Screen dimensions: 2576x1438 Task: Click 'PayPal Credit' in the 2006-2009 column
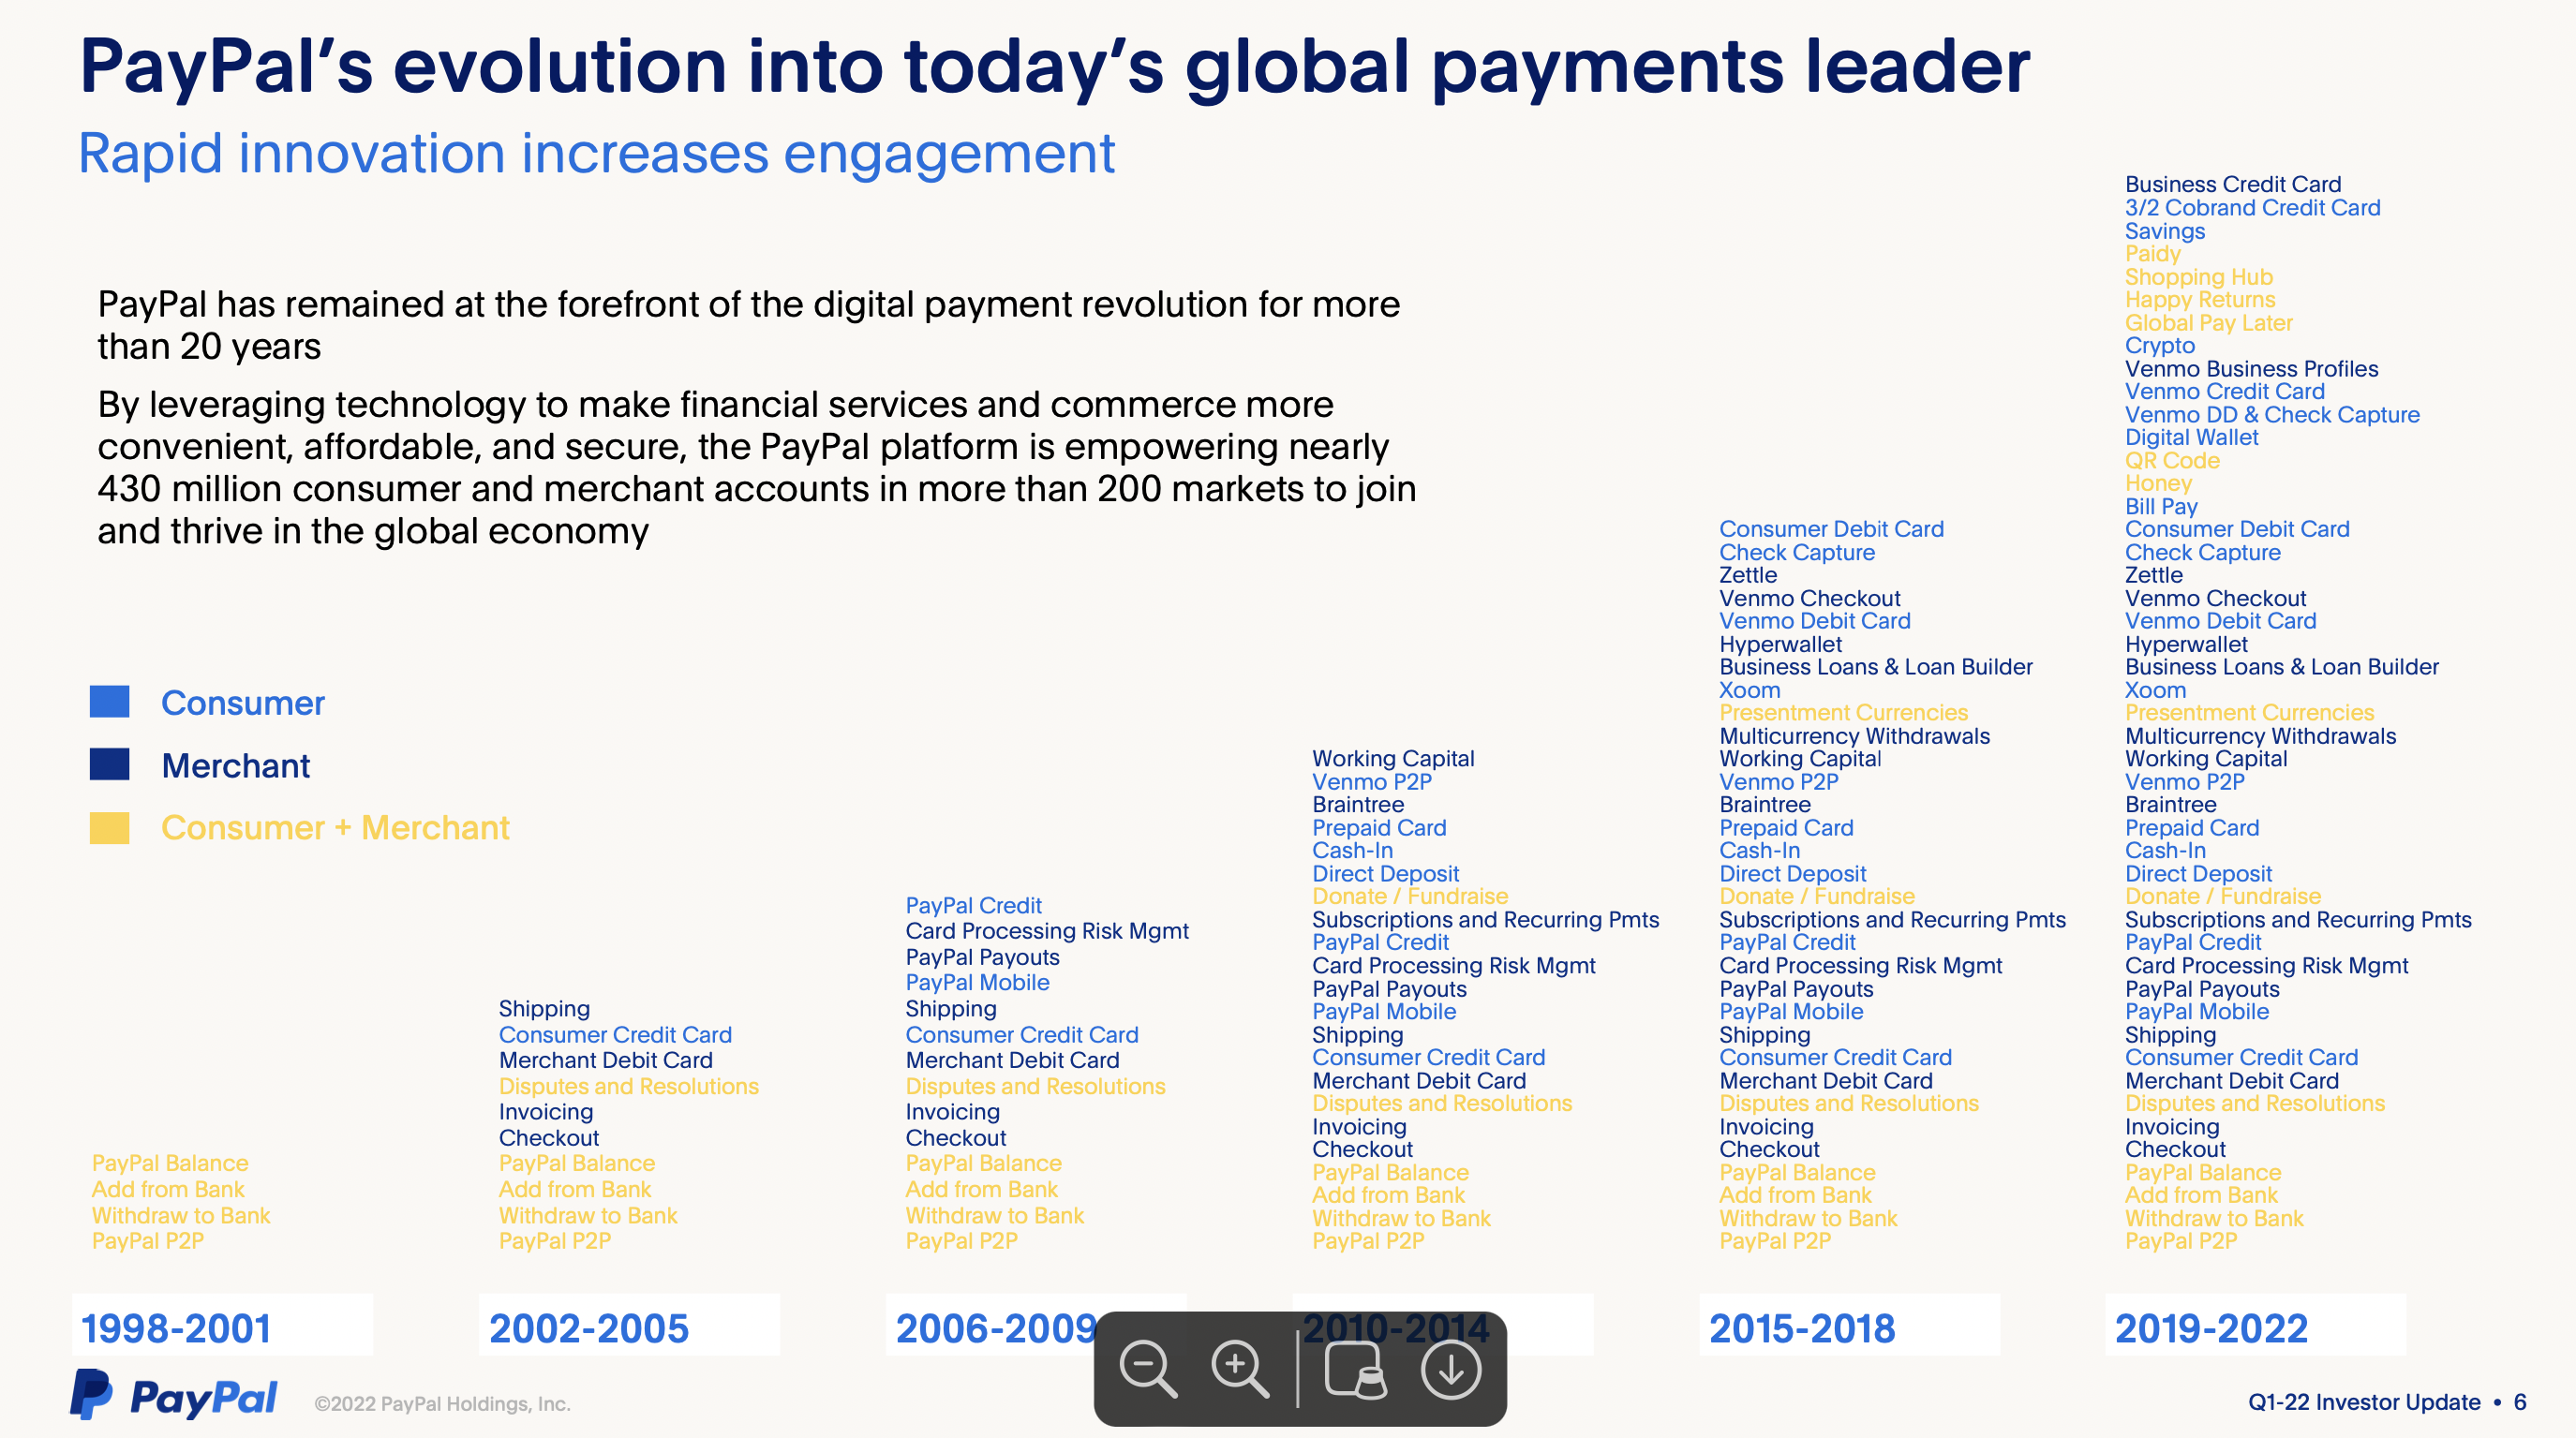(974, 905)
